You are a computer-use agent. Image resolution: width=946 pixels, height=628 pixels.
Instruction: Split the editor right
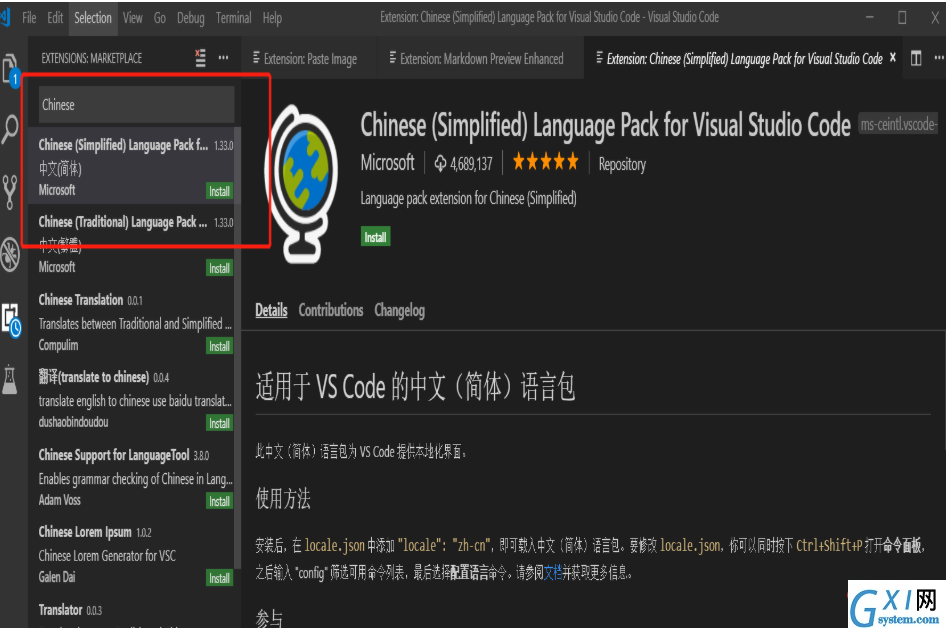pos(916,59)
